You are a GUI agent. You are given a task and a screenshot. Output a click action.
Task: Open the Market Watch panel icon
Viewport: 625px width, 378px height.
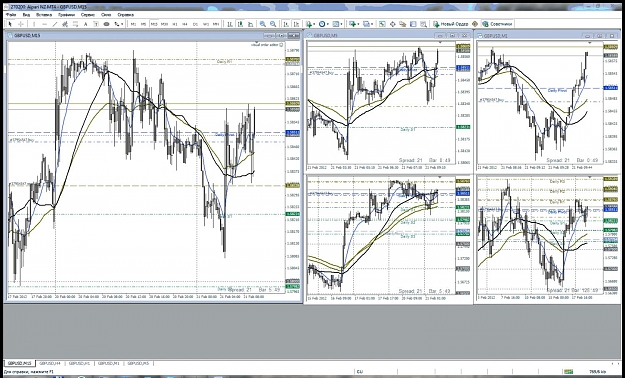pos(382,24)
